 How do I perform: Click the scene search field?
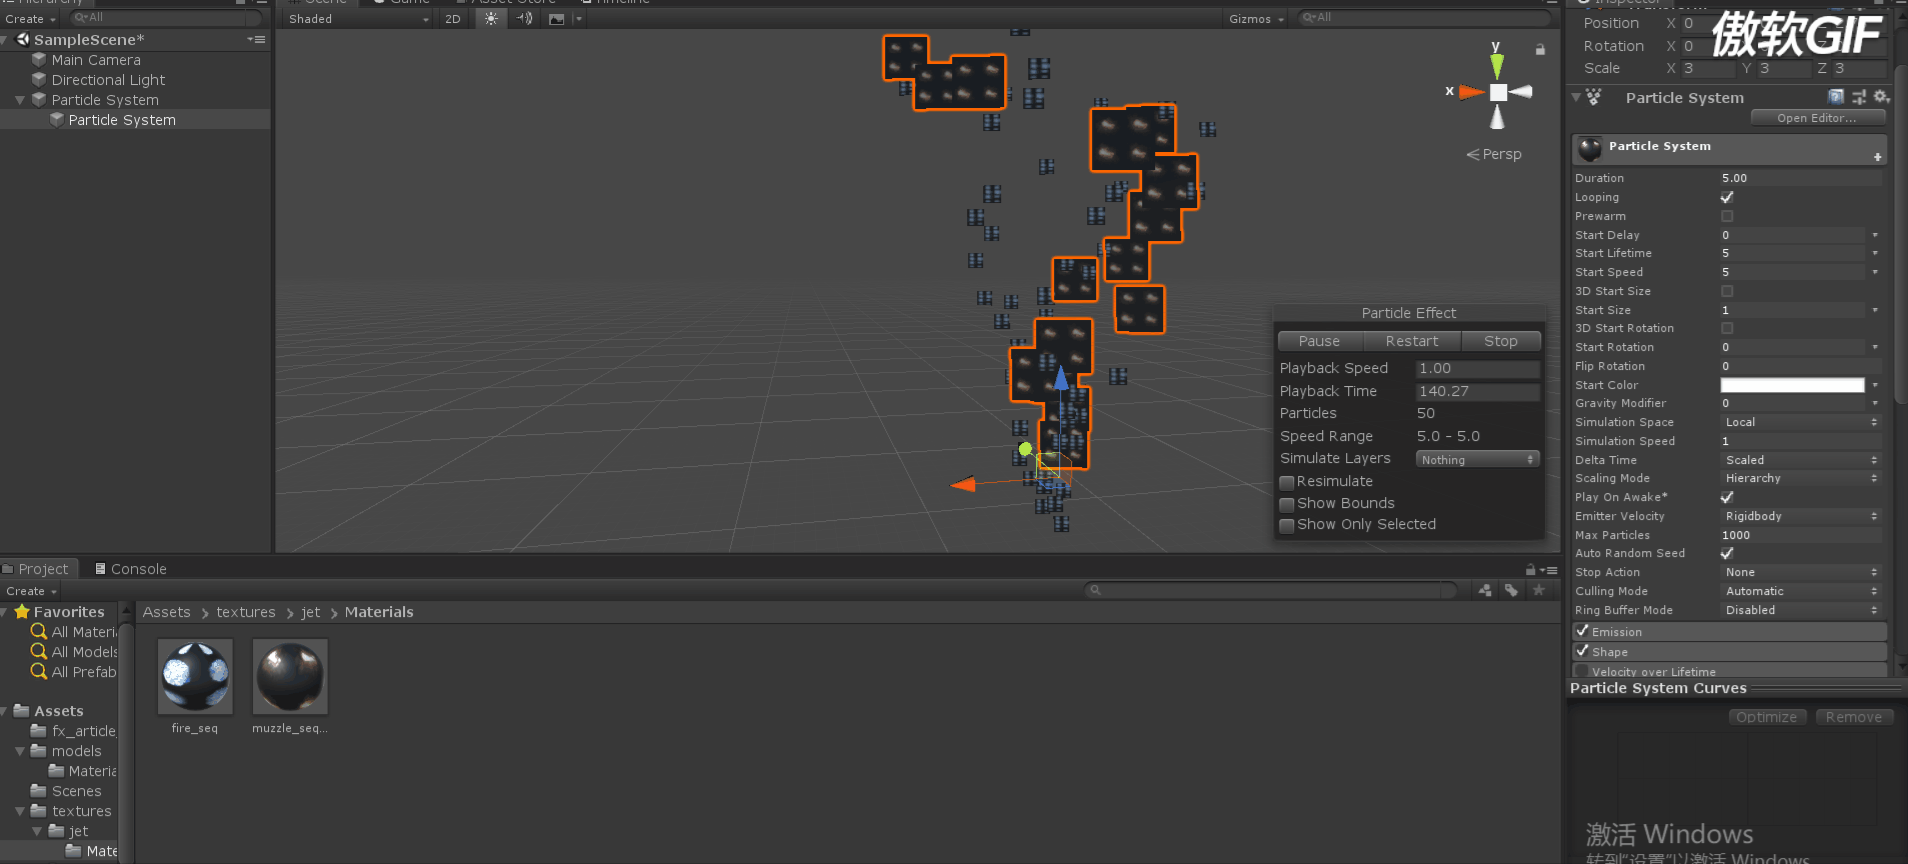coord(1424,18)
